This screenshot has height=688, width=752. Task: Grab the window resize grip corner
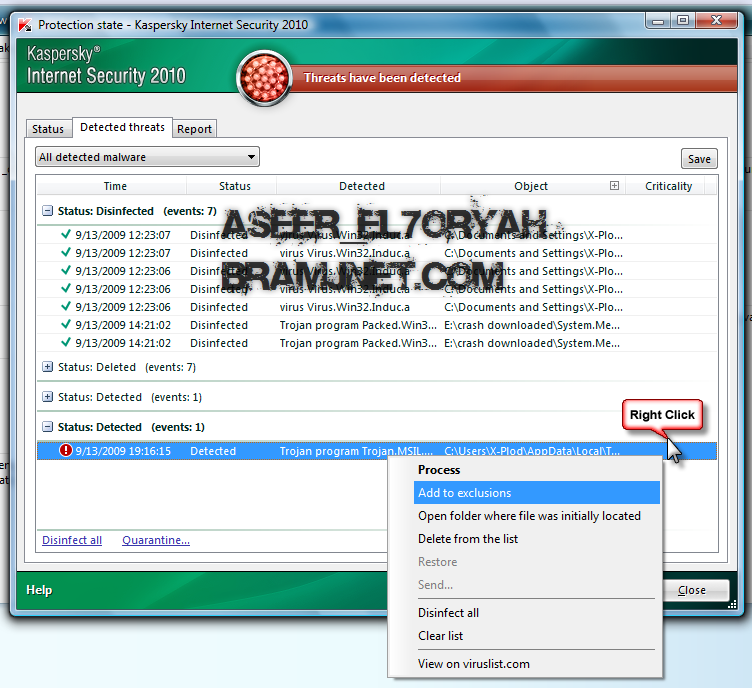(732, 605)
